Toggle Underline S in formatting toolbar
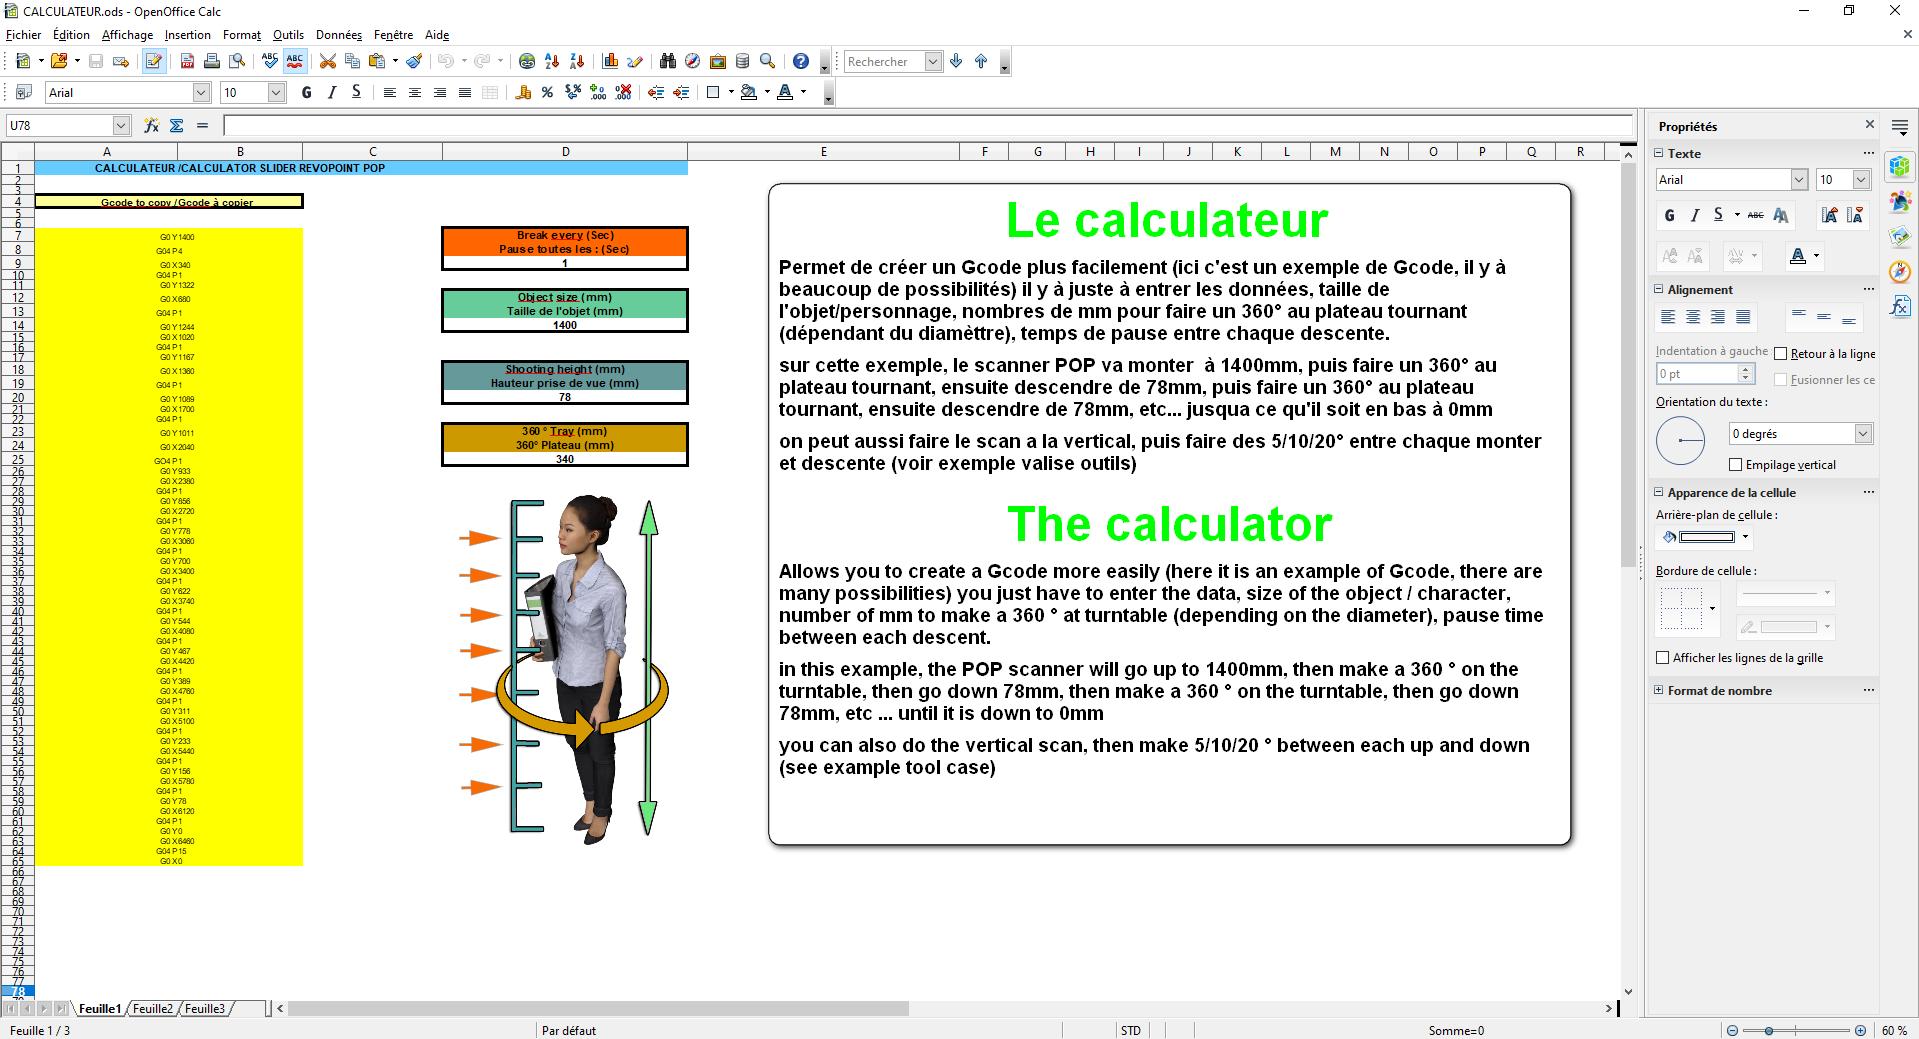The image size is (1919, 1039). [x=356, y=92]
